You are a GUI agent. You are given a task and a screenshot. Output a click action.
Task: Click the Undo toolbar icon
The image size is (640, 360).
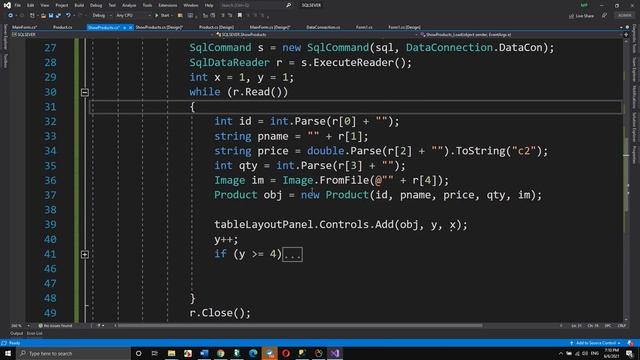[x=68, y=16]
